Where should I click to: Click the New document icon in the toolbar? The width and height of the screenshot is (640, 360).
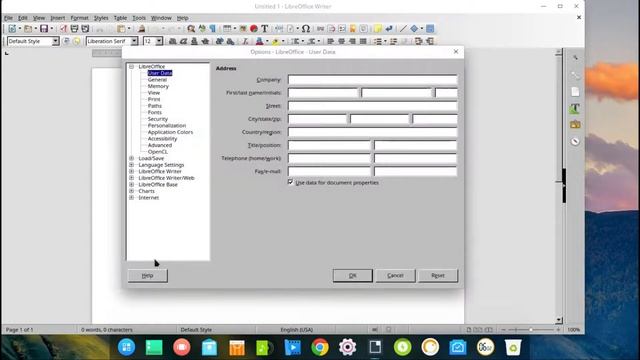click(x=12, y=29)
